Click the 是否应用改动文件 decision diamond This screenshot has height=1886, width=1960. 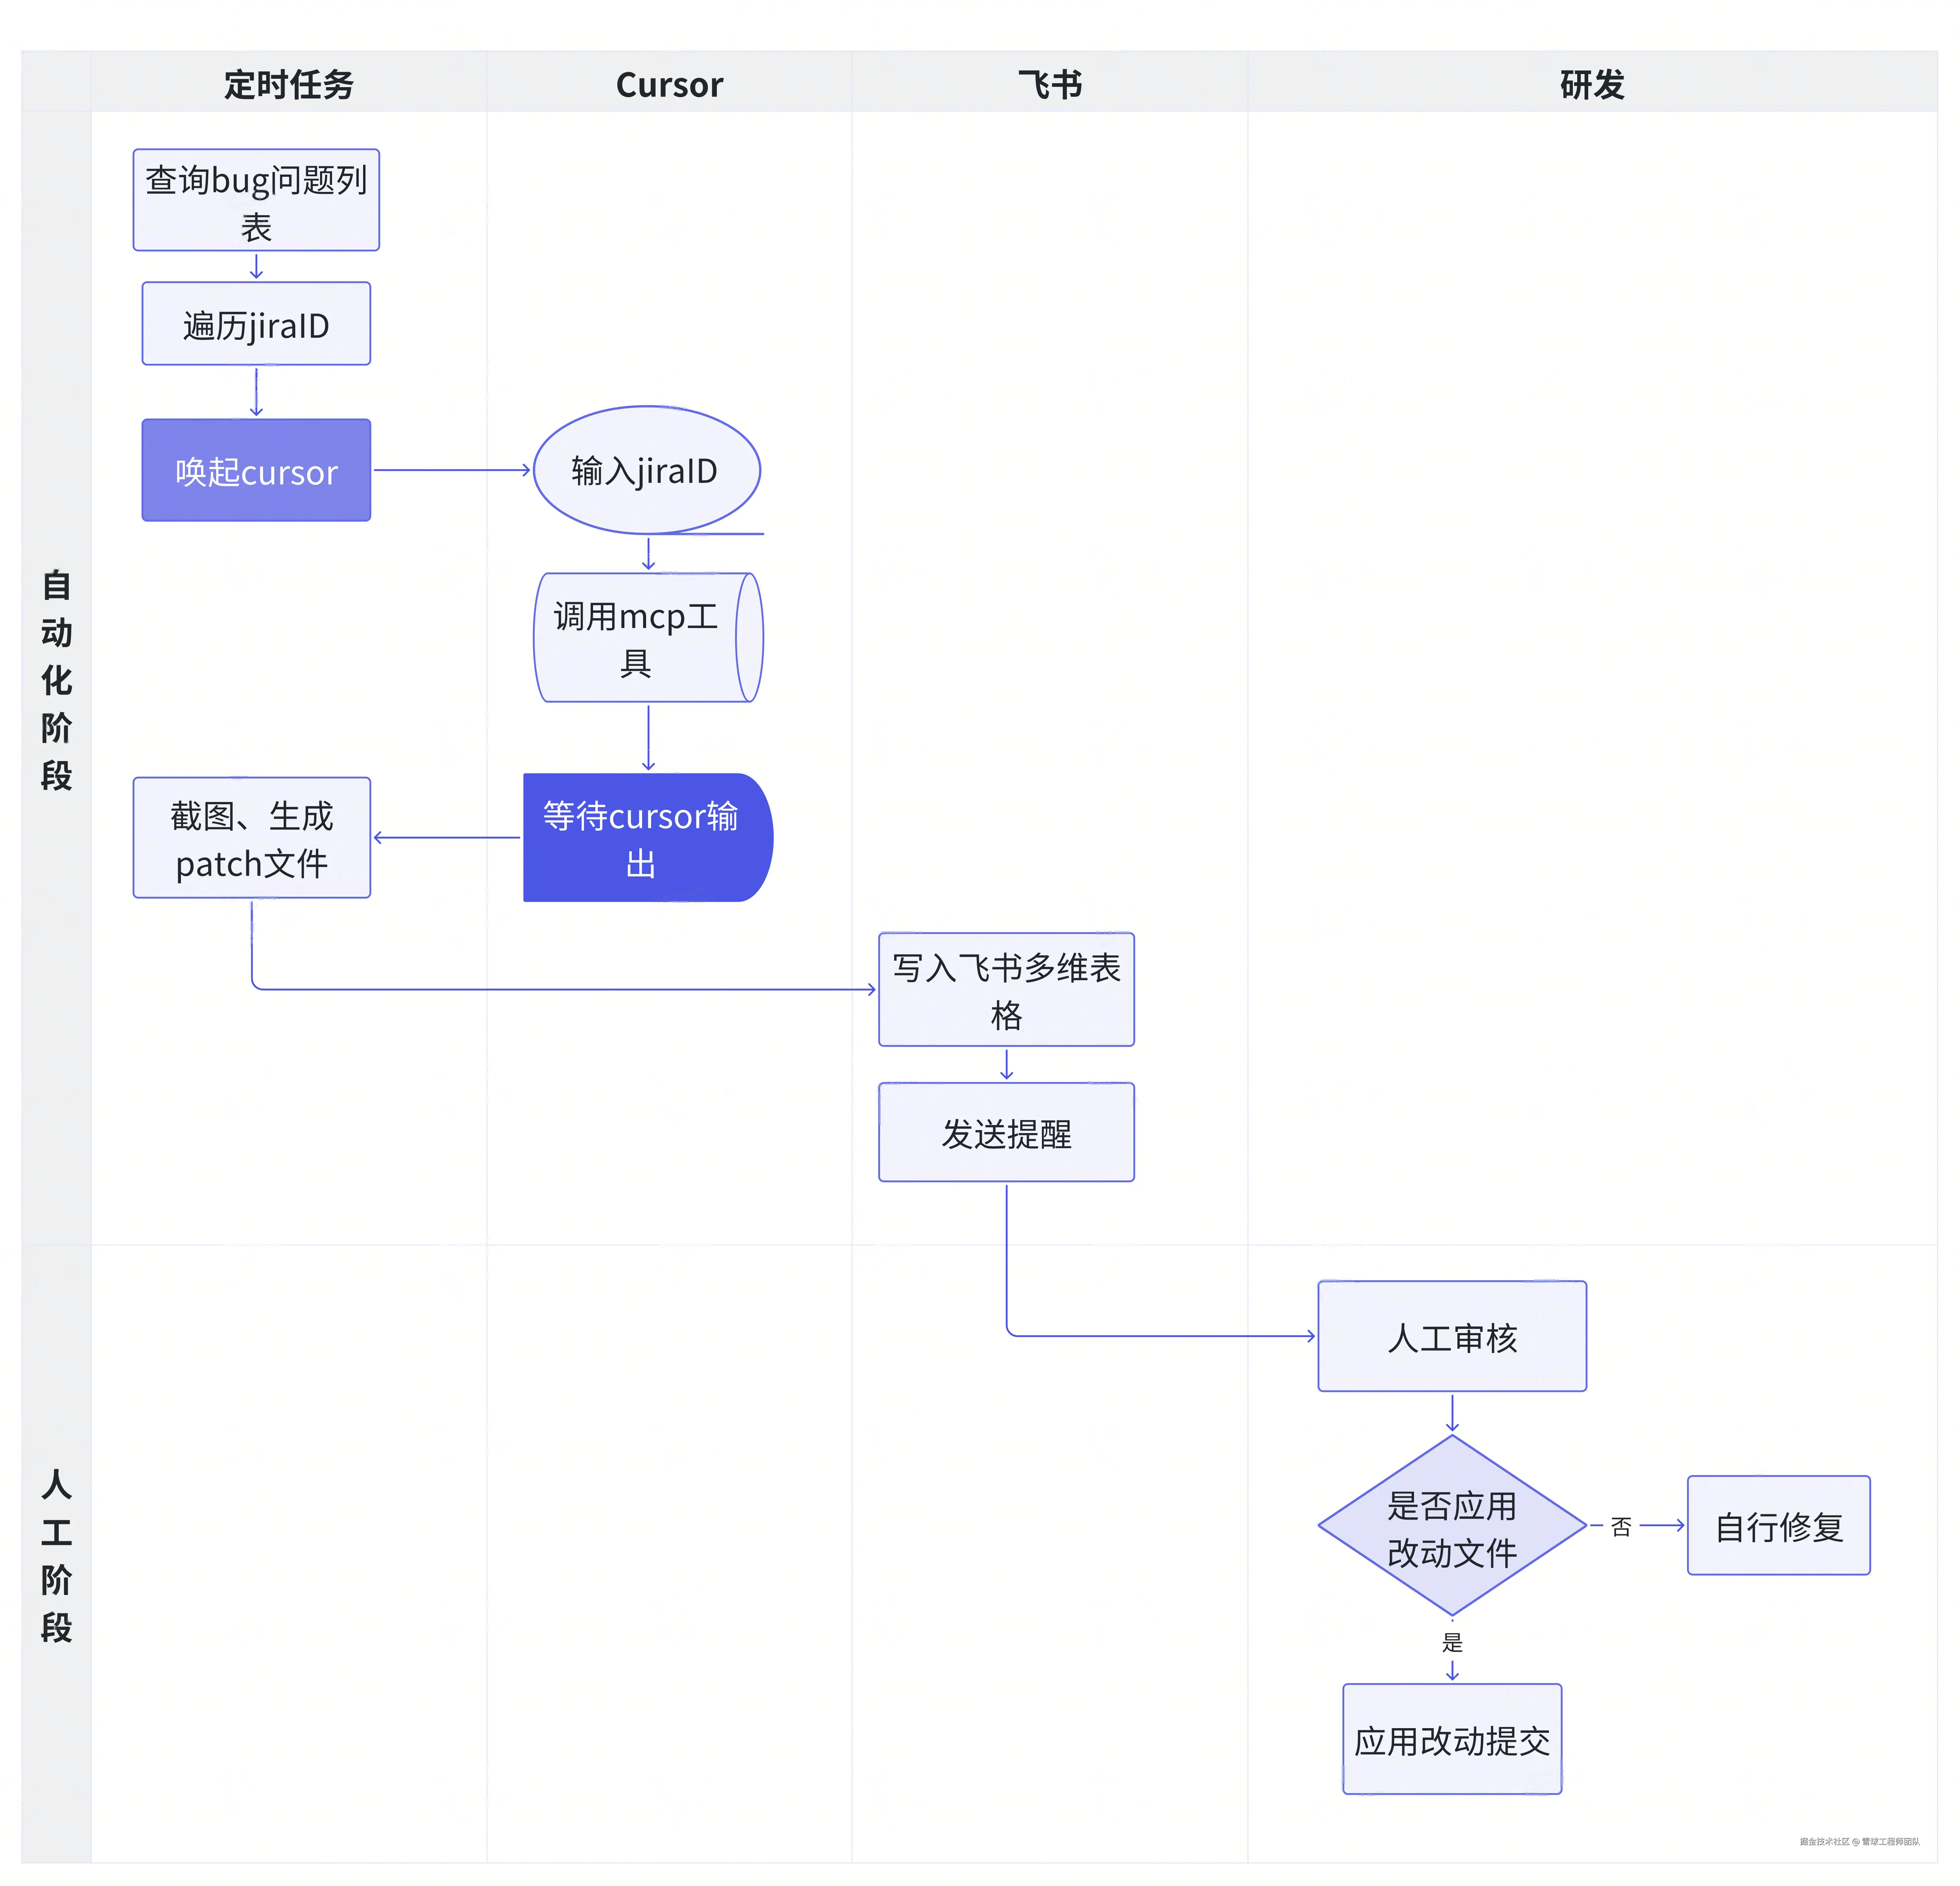[1452, 1527]
